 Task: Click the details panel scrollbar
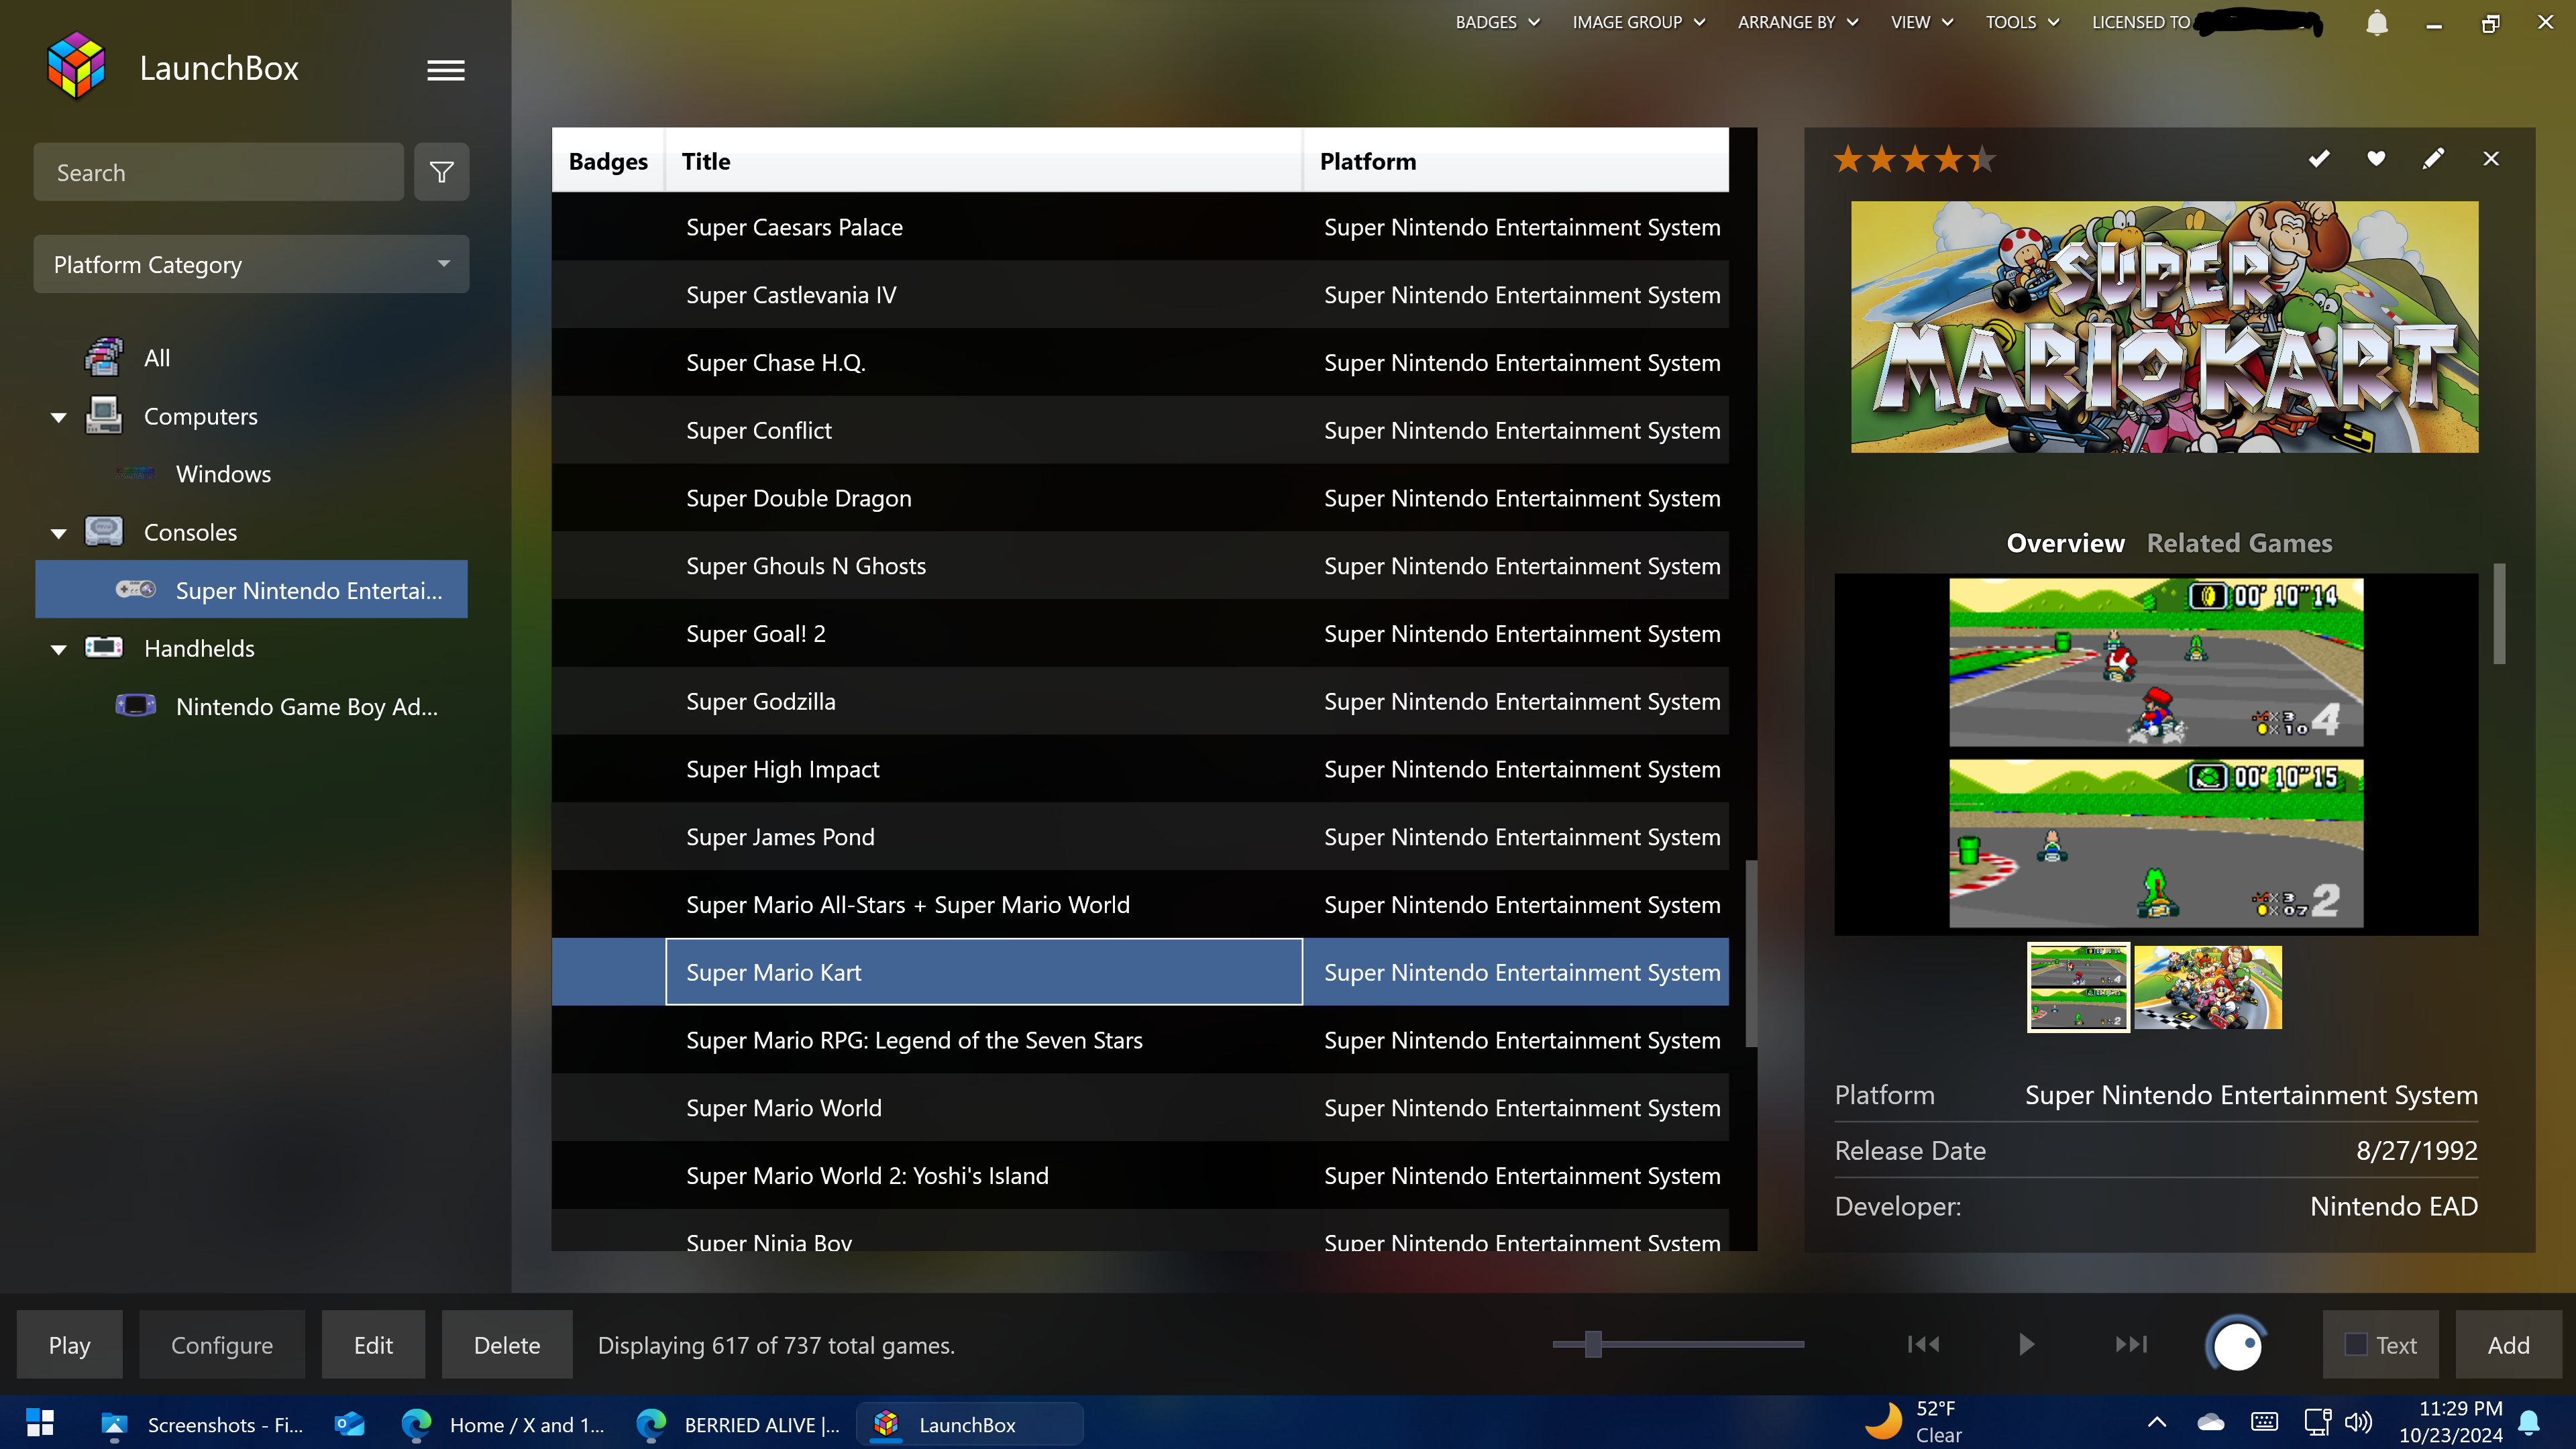(2499, 613)
